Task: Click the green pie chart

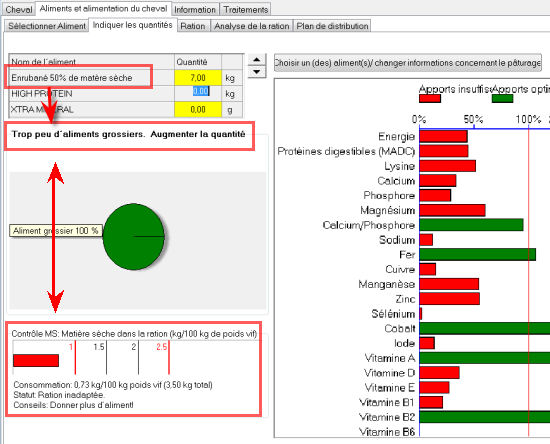Action: click(134, 237)
